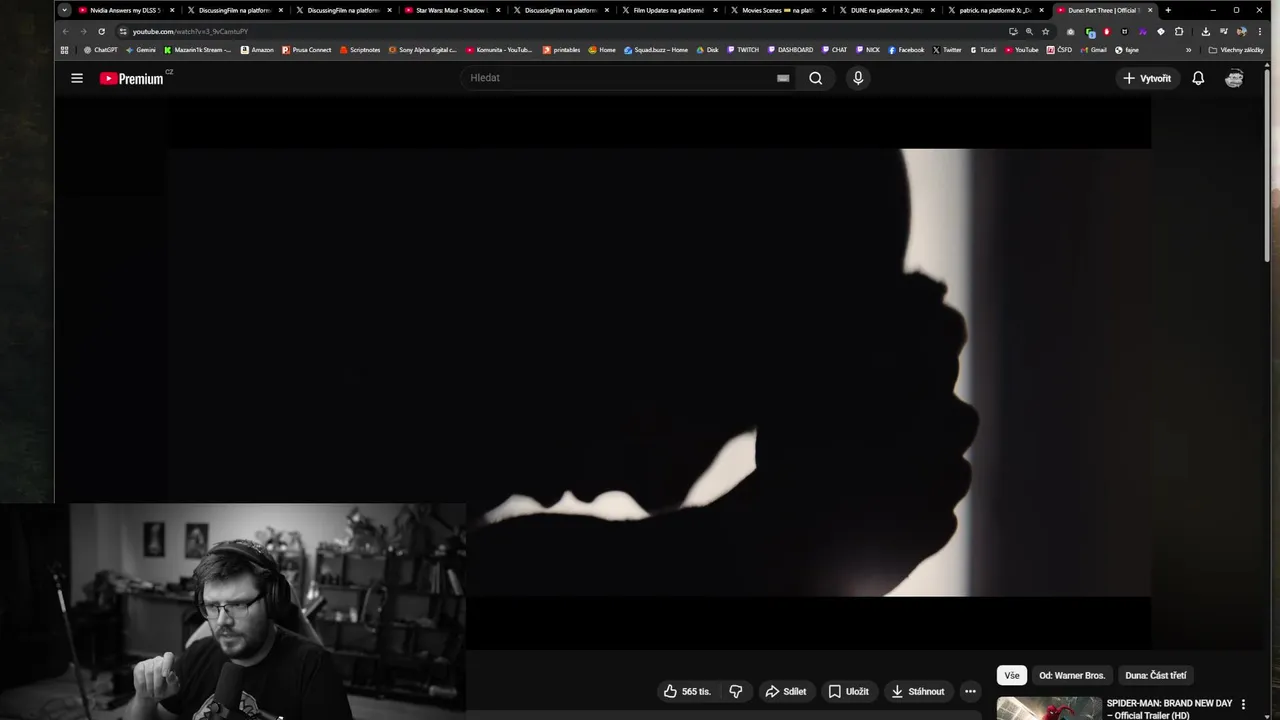Screen dimensions: 1280x720
Task: Open the Facebook bookmark
Action: click(x=906, y=50)
